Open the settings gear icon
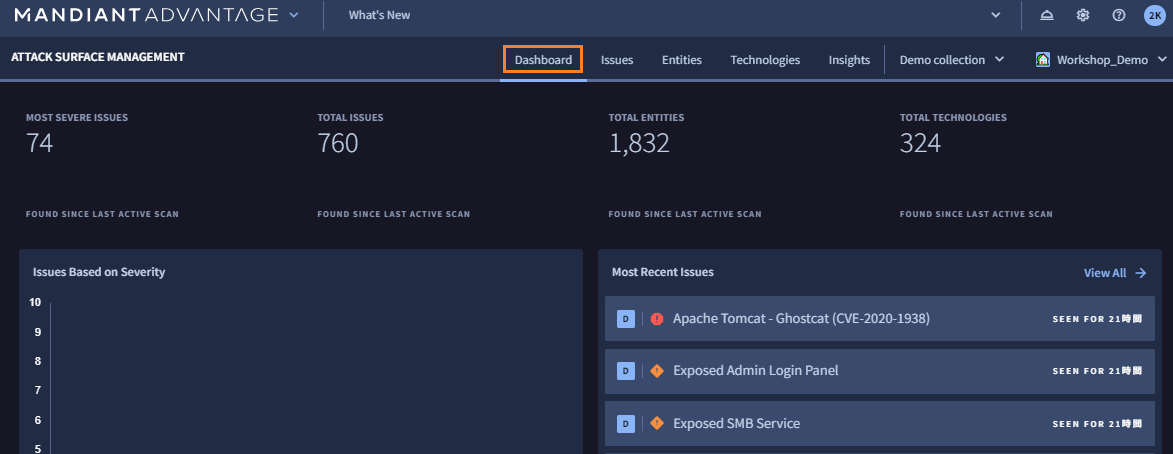 click(1083, 15)
